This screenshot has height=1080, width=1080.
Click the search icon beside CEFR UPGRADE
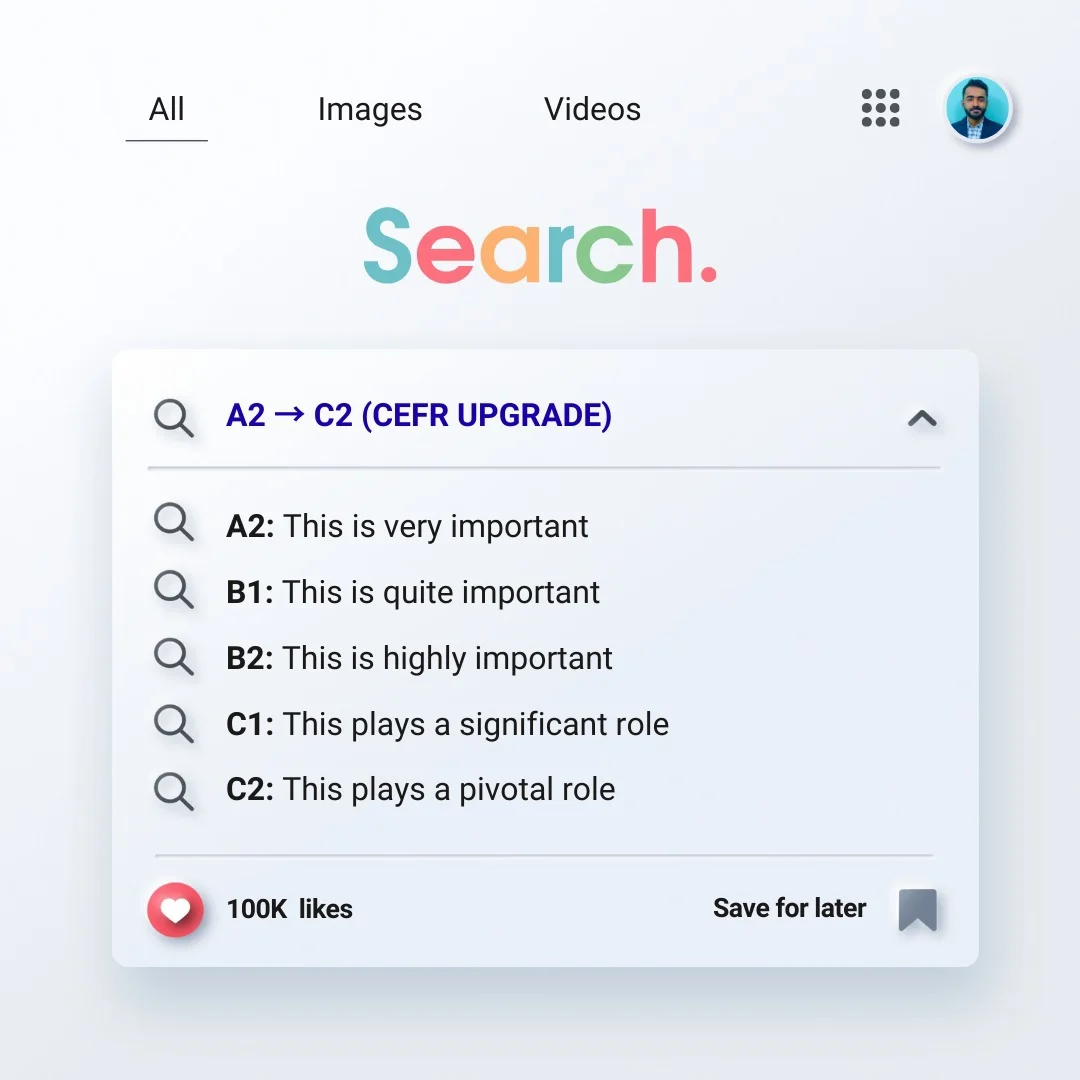174,417
